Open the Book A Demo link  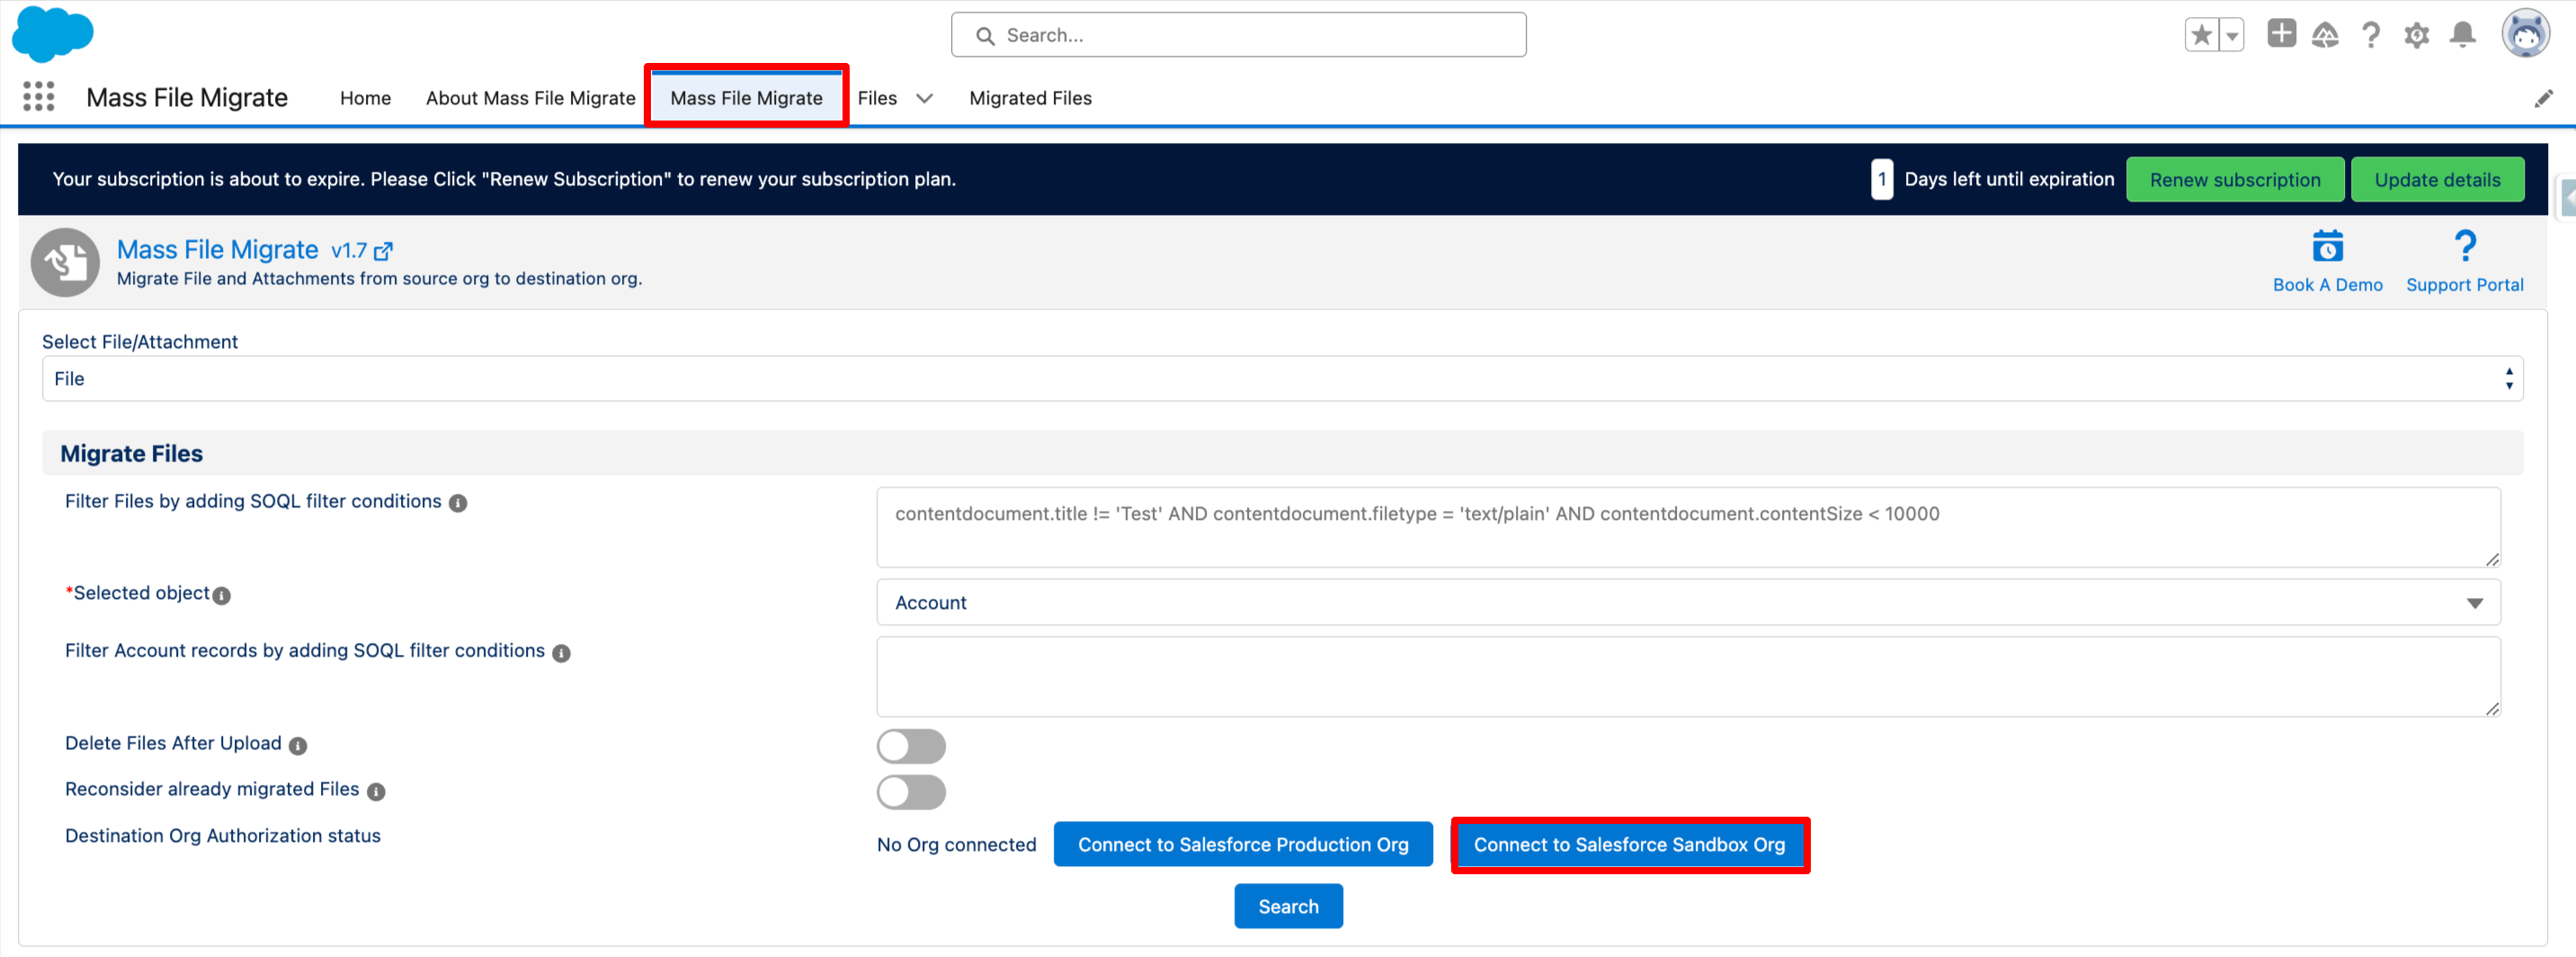pyautogui.click(x=2327, y=285)
